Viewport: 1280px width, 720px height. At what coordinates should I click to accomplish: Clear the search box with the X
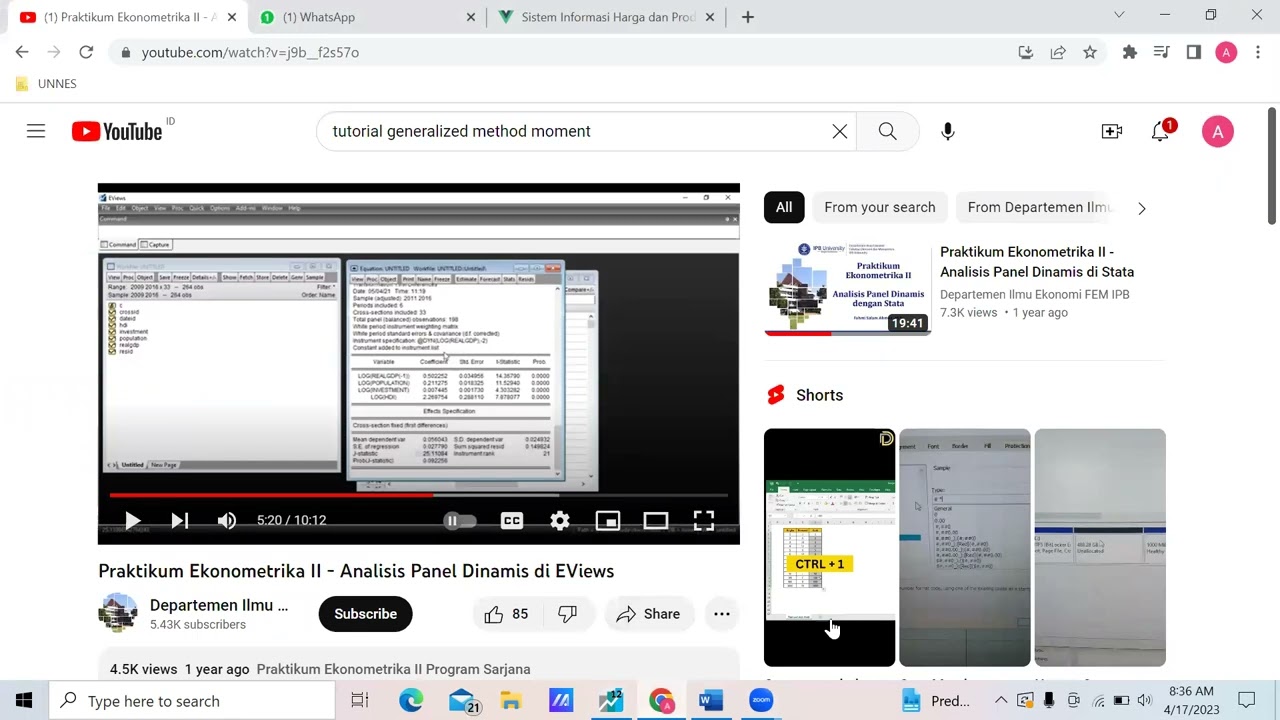click(840, 131)
